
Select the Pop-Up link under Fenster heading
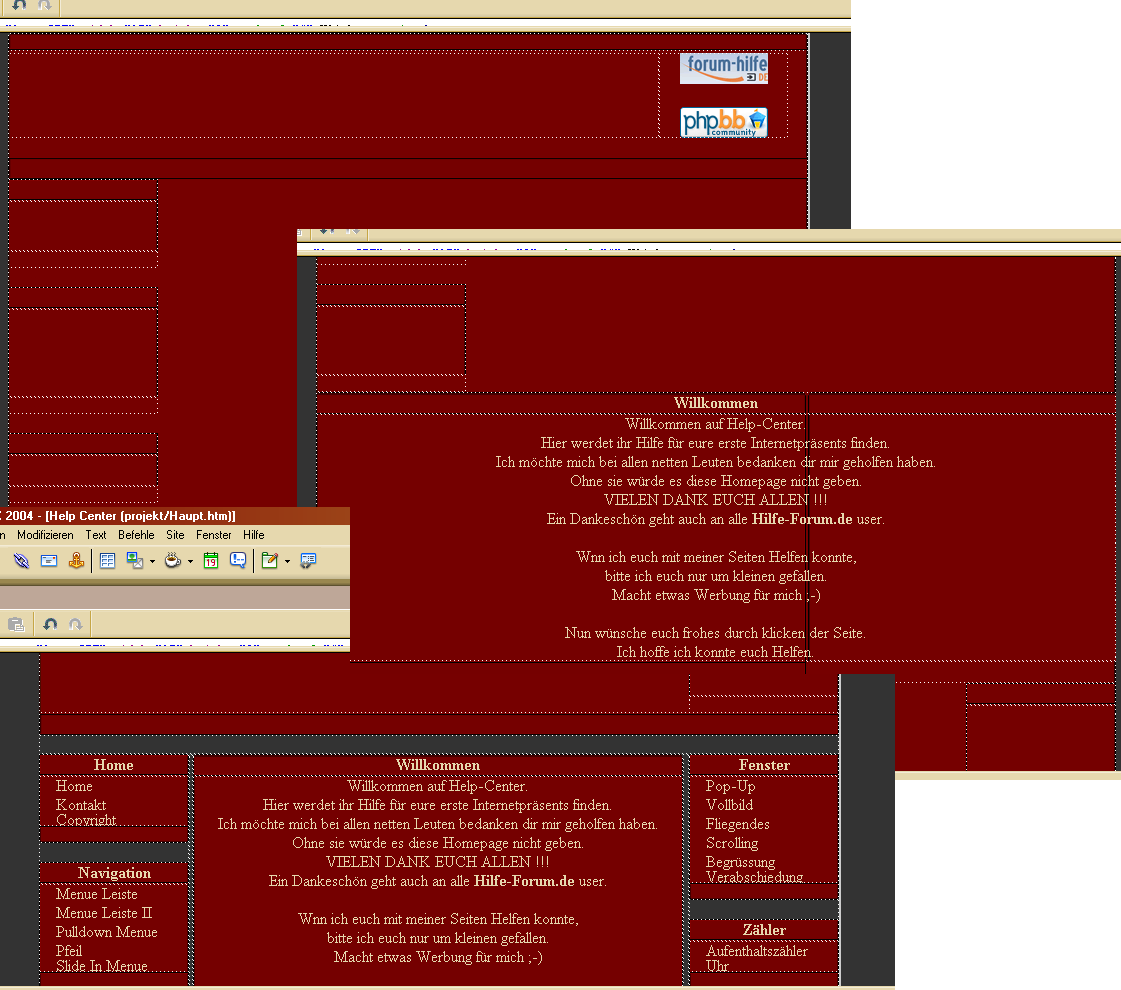pos(730,786)
